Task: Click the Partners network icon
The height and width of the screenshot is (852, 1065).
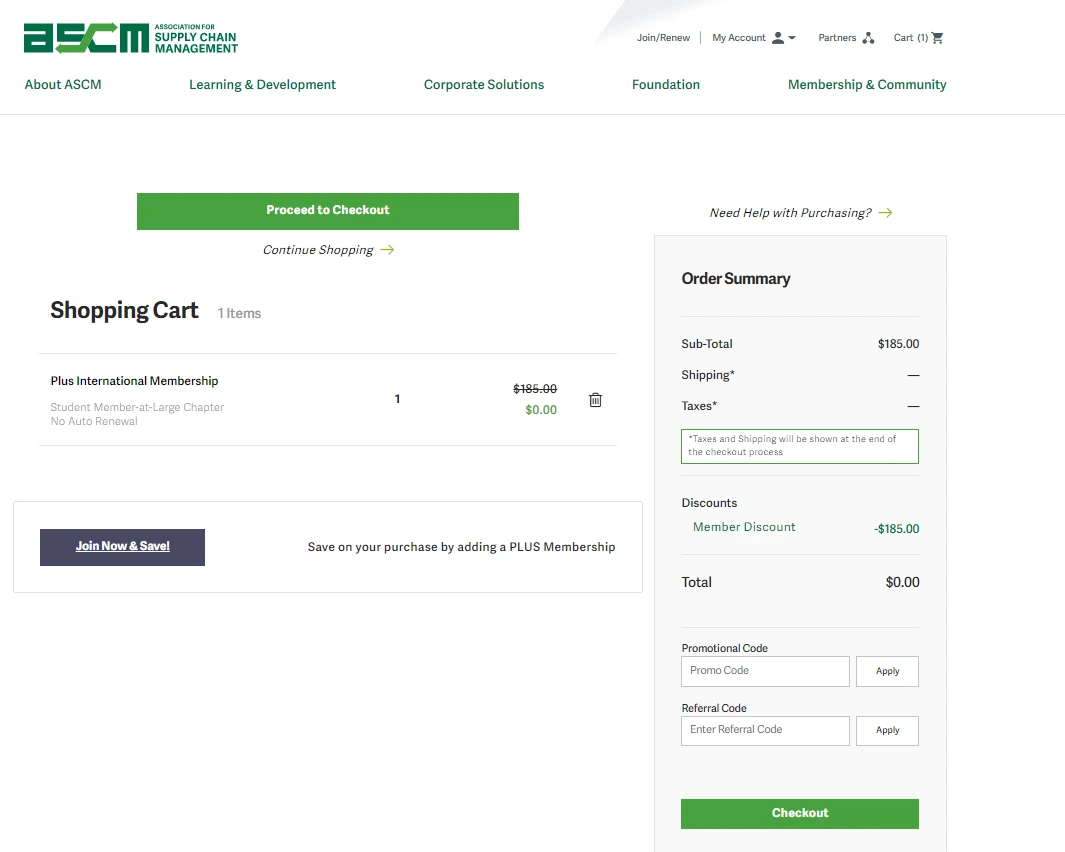Action: coord(868,37)
